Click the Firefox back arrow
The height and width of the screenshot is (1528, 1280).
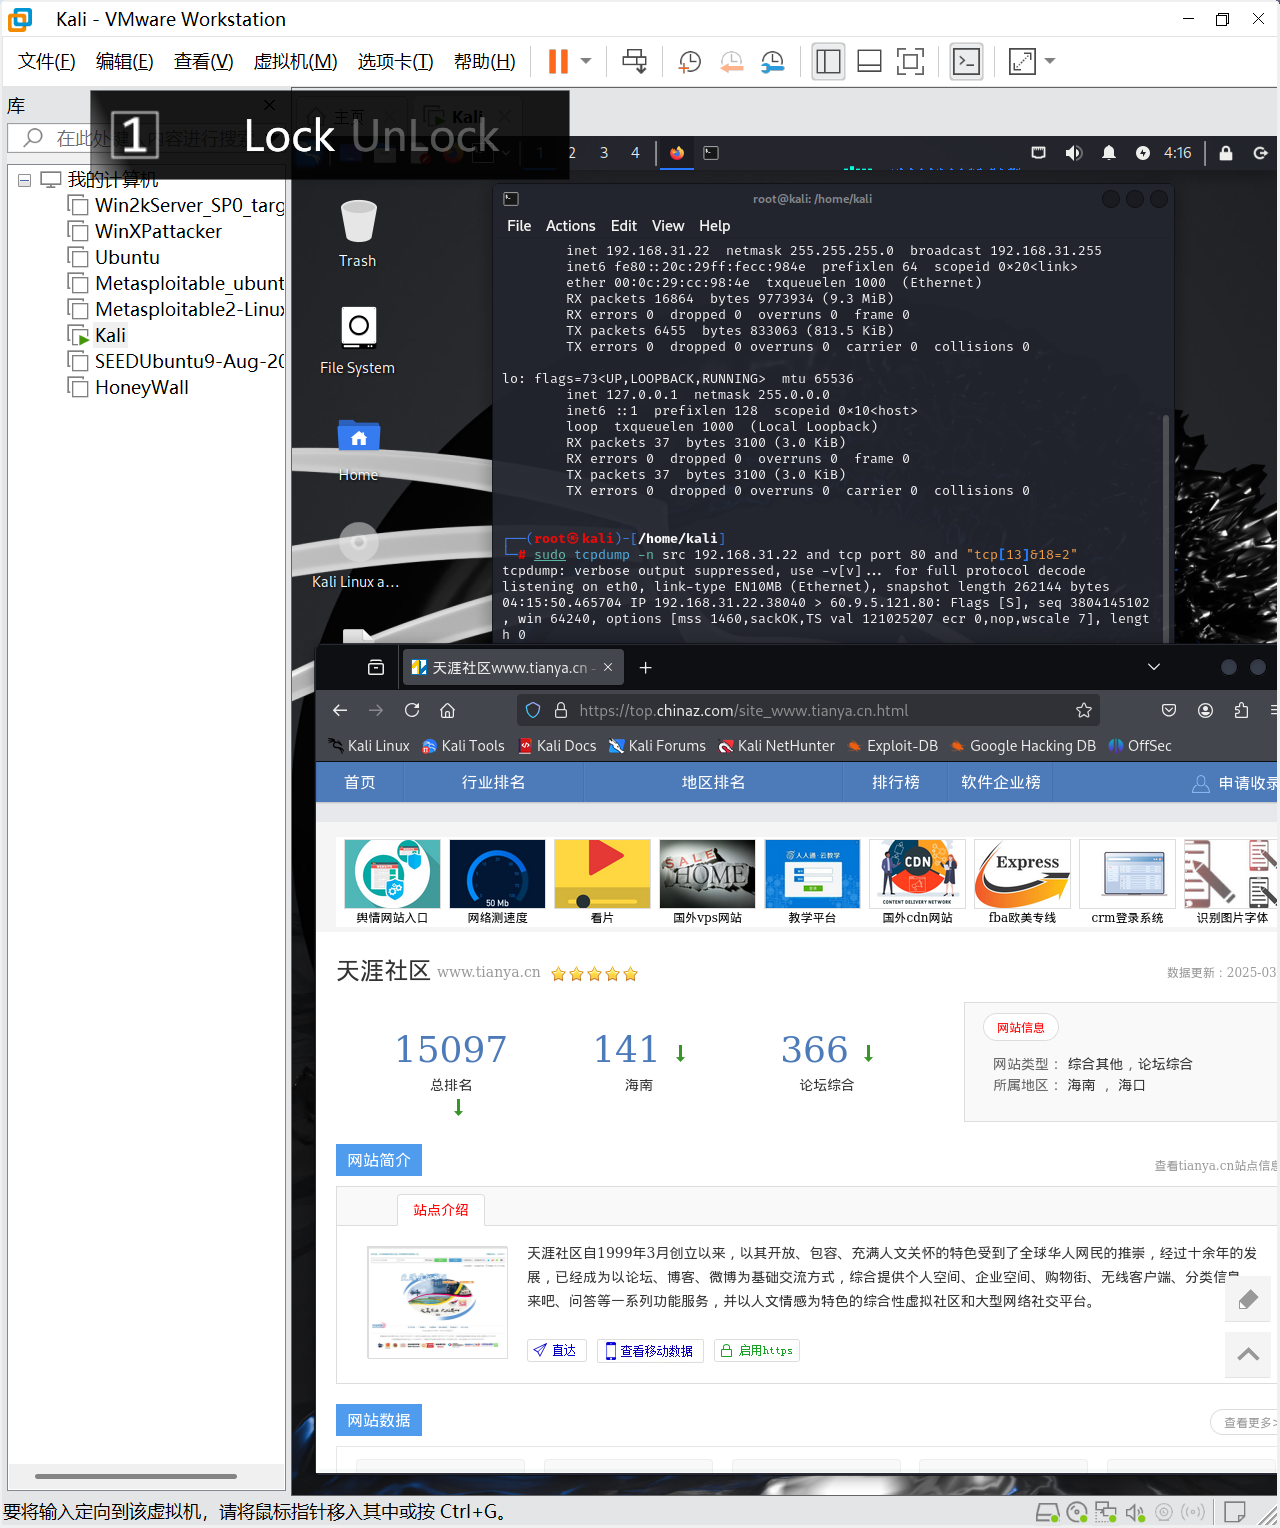340,710
